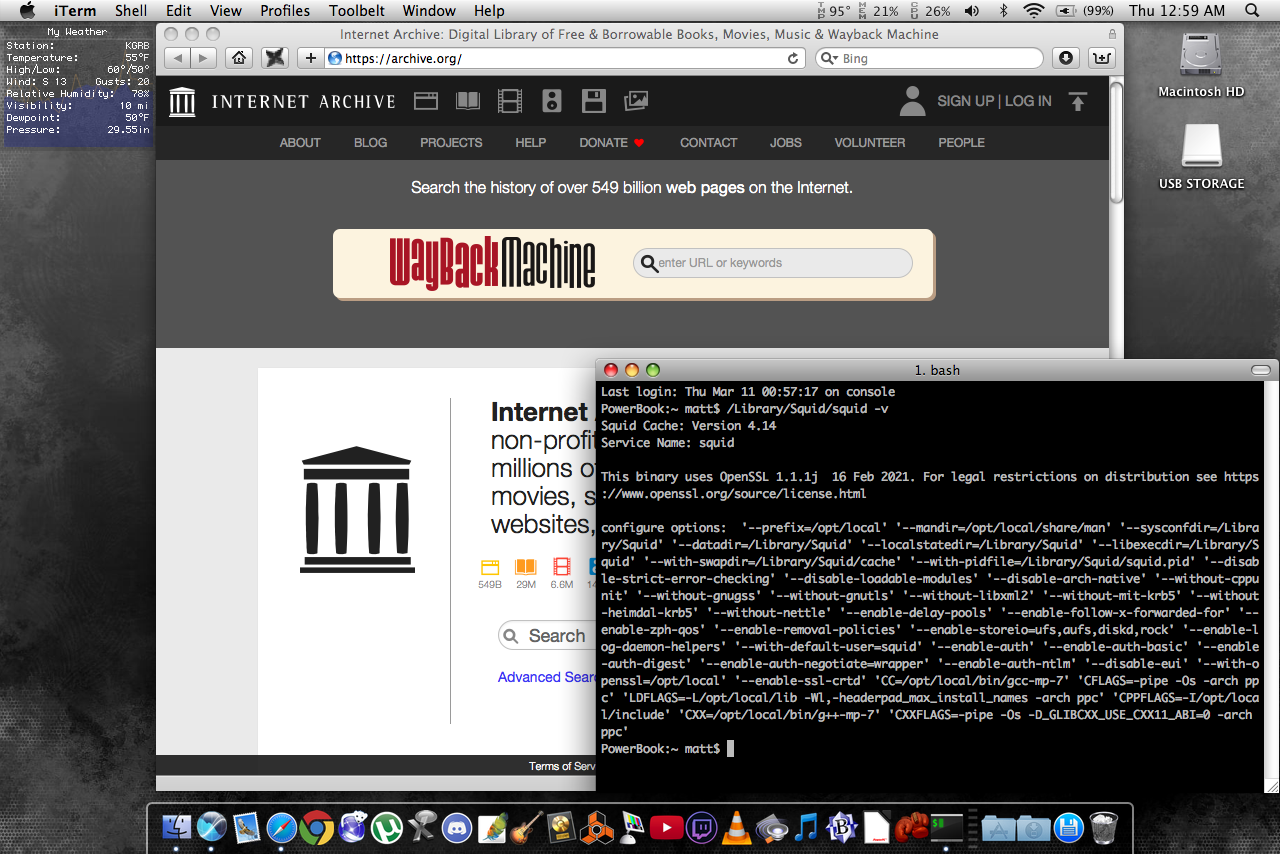Image resolution: width=1280 pixels, height=854 pixels.
Task: Click the DONATE link with the heart
Action: [612, 143]
